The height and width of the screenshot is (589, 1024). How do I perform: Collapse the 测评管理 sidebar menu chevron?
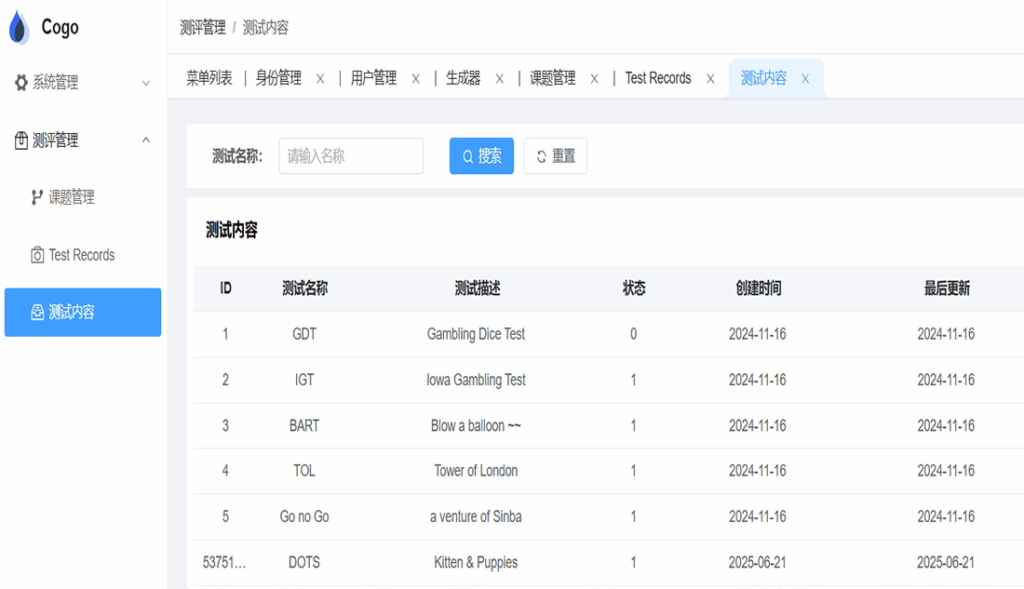click(x=146, y=140)
